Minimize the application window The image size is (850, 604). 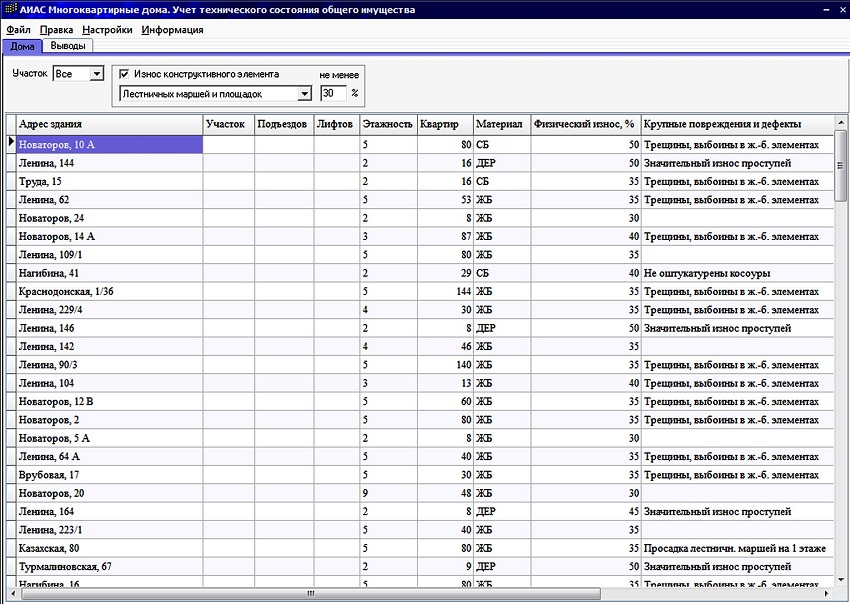click(x=827, y=10)
